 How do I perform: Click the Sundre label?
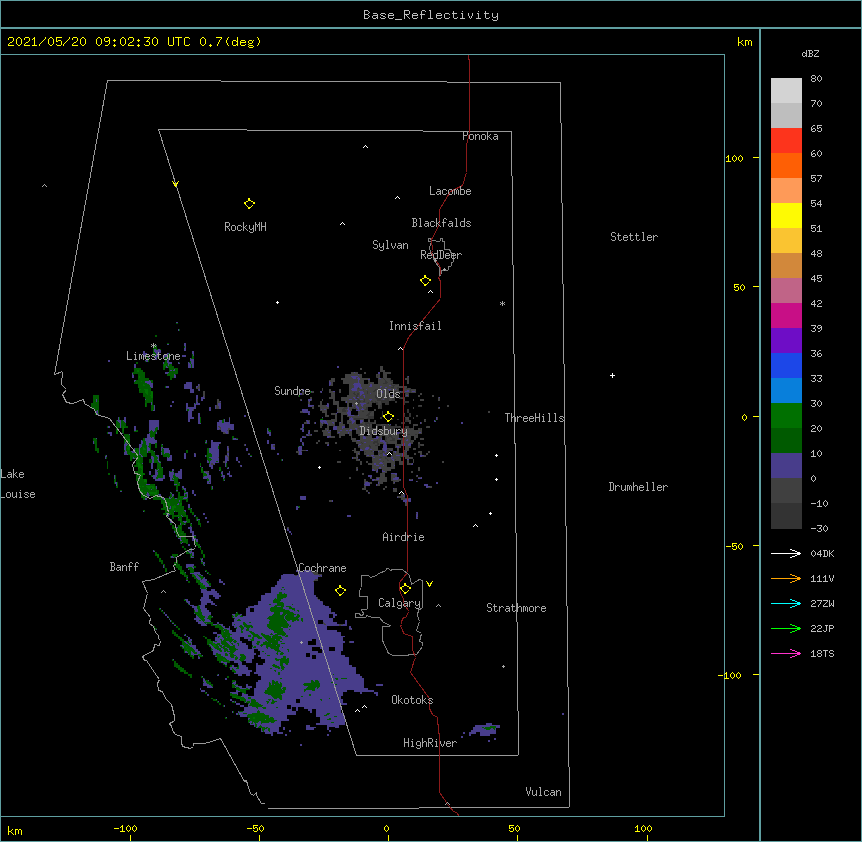click(x=292, y=391)
